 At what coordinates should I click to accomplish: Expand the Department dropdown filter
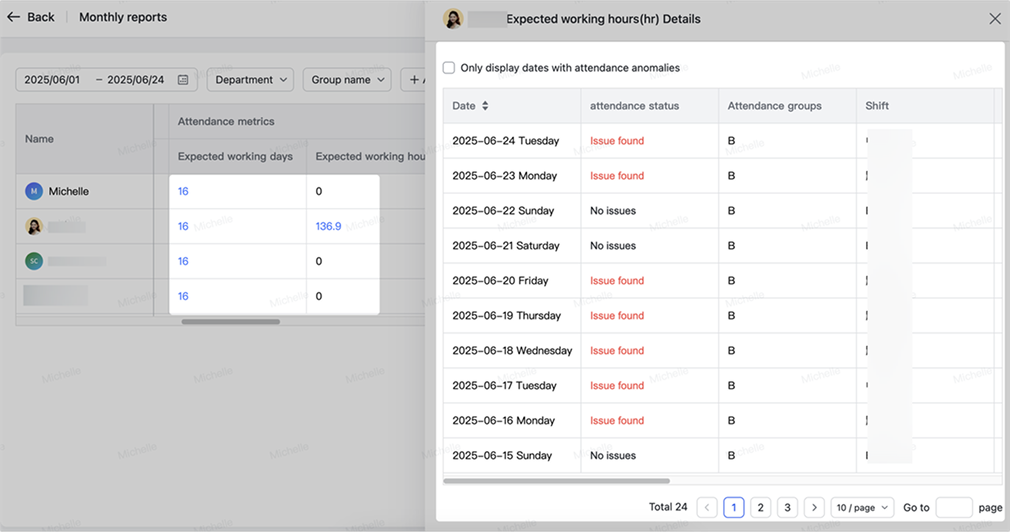250,80
